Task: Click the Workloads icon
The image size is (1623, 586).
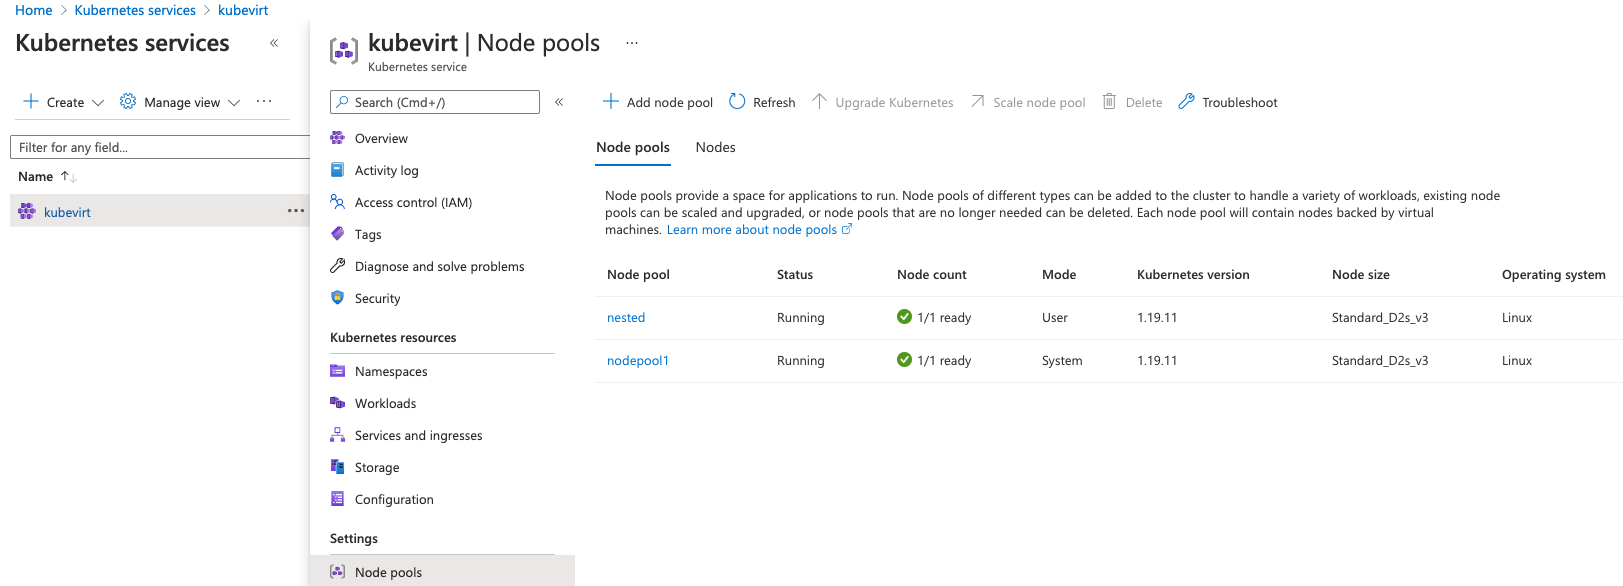Action: point(338,403)
